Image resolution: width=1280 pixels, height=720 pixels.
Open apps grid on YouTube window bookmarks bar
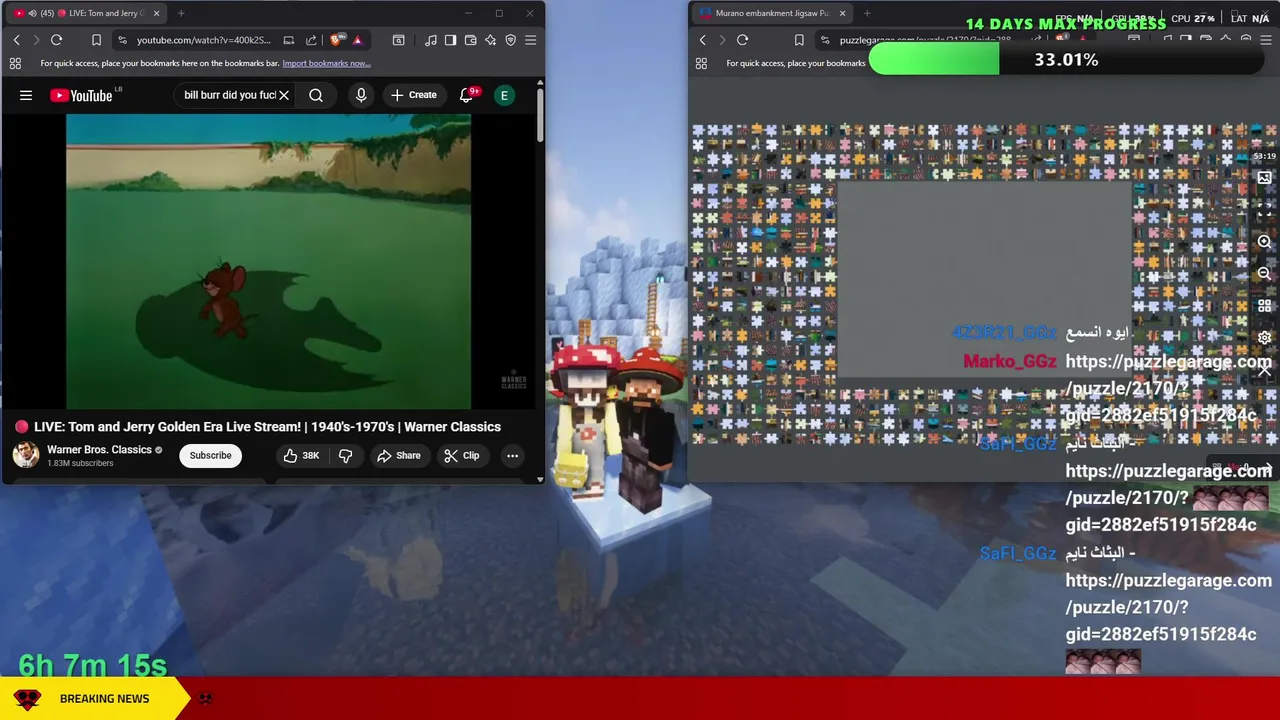click(15, 63)
